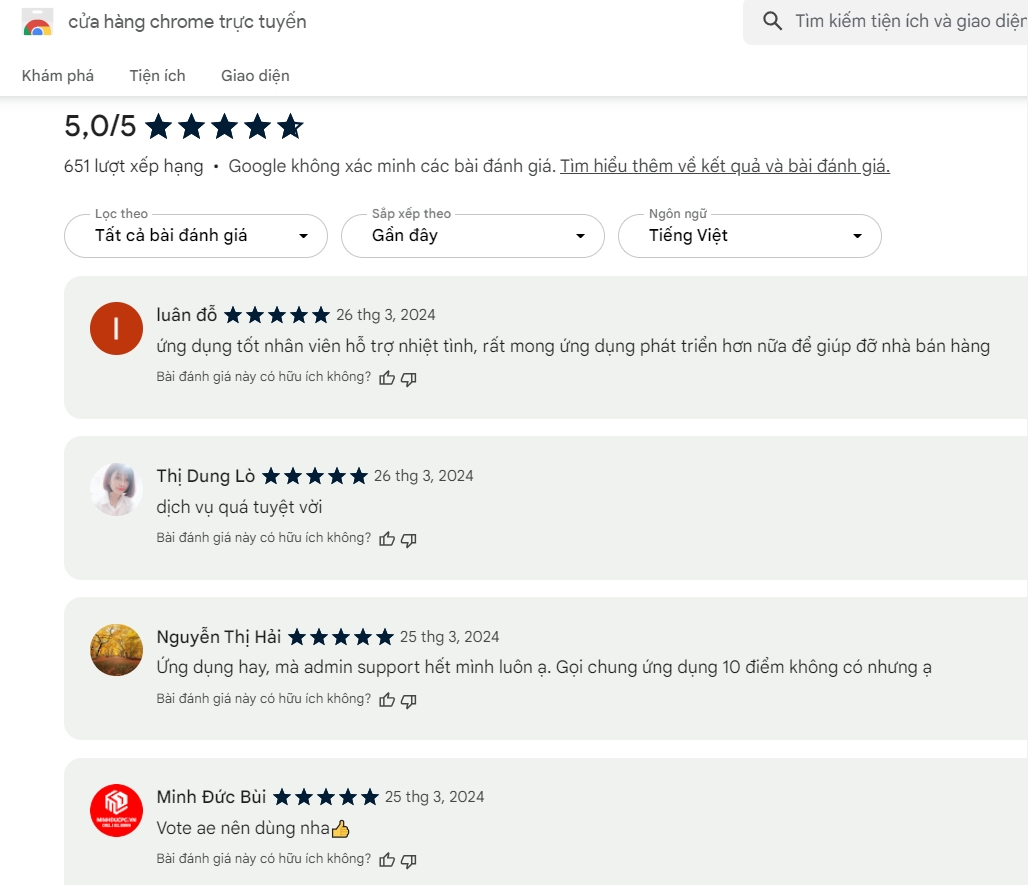1028x885 pixels.
Task: Open the 'Lọc theo' filter dropdown
Action: 196,235
